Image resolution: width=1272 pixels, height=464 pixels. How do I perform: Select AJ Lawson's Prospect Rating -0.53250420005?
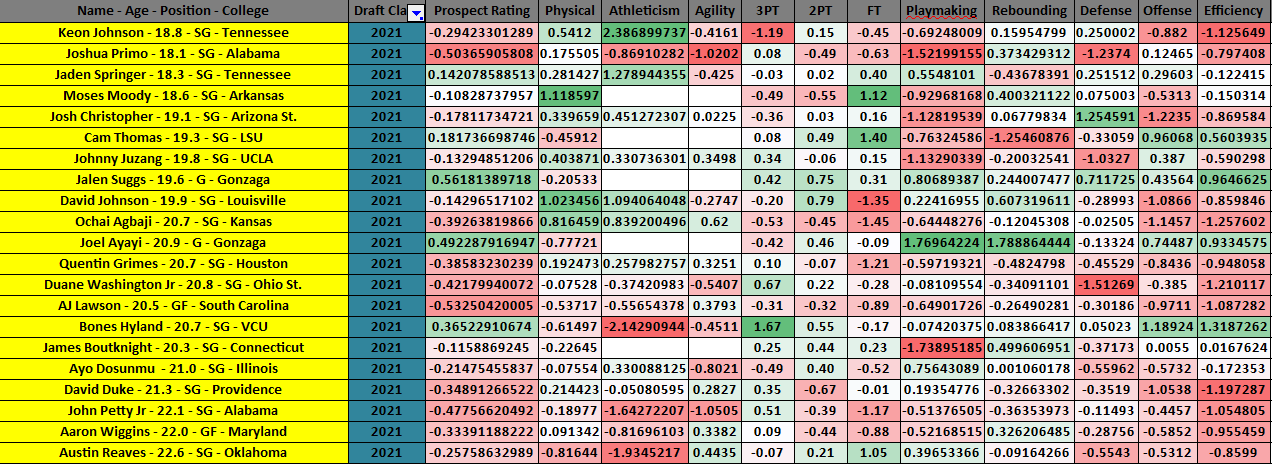click(482, 306)
